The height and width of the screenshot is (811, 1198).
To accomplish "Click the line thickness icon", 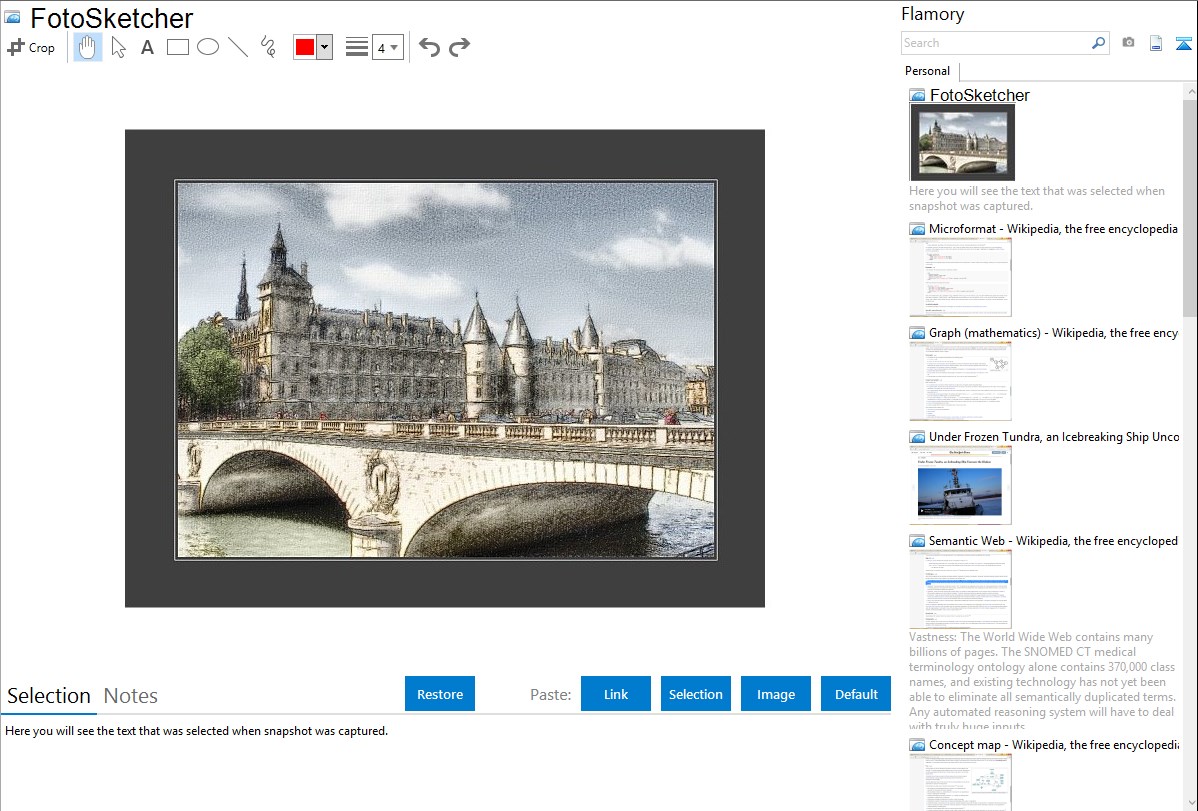I will click(x=357, y=47).
